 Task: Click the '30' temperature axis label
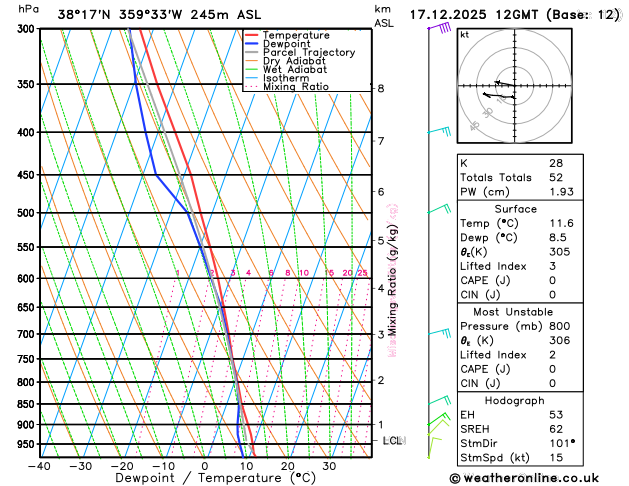tap(329, 466)
